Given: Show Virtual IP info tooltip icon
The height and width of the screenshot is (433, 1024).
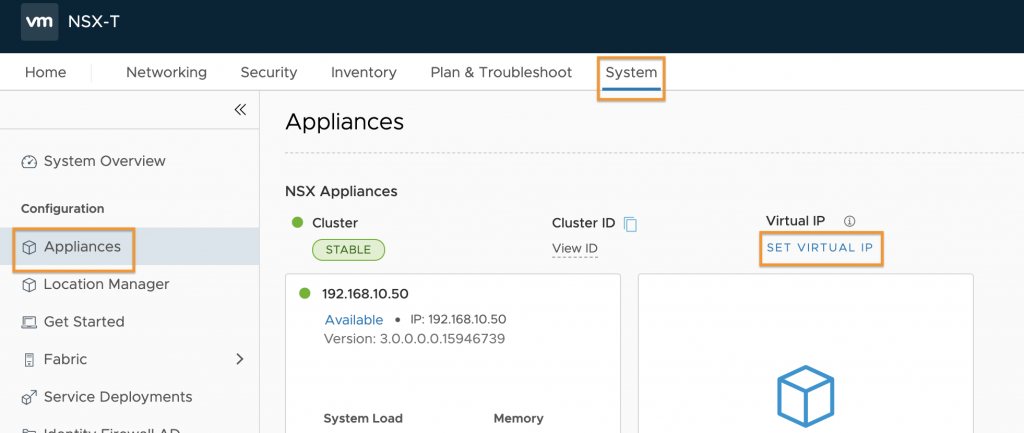Looking at the screenshot, I should pos(849,221).
